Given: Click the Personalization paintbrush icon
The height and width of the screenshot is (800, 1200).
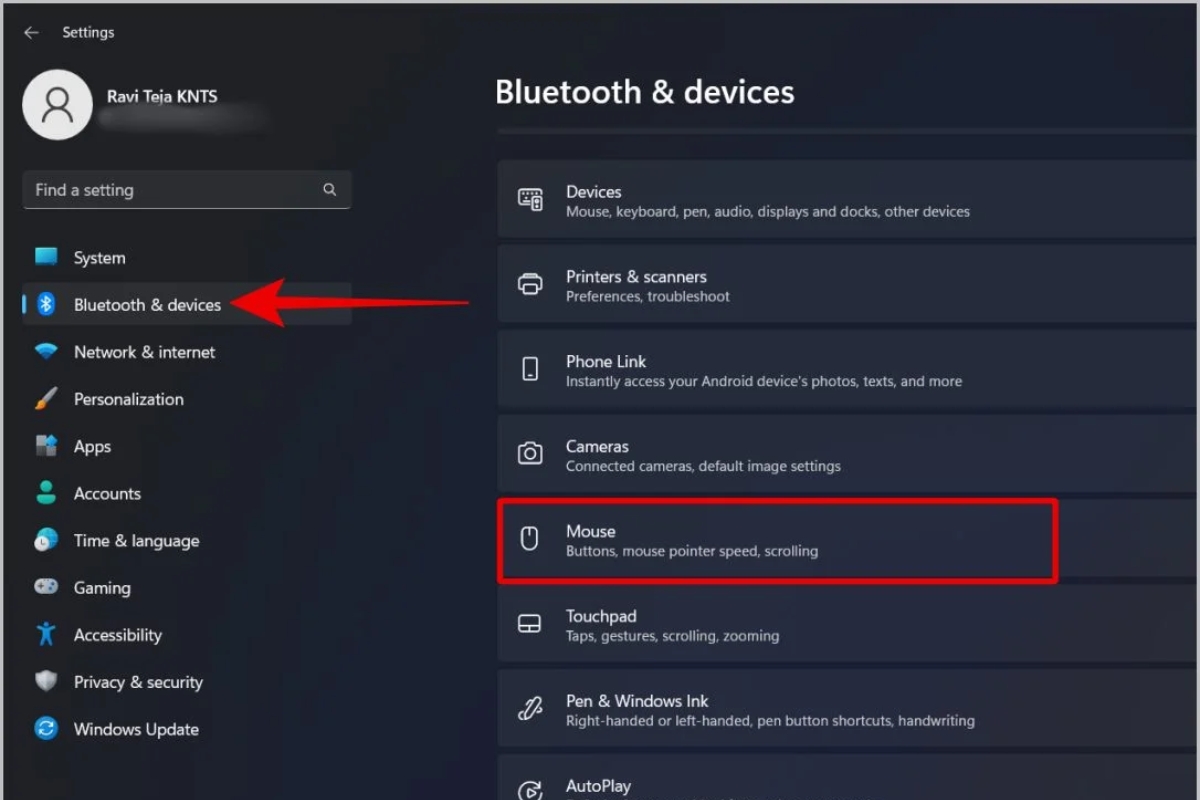Looking at the screenshot, I should (x=46, y=399).
